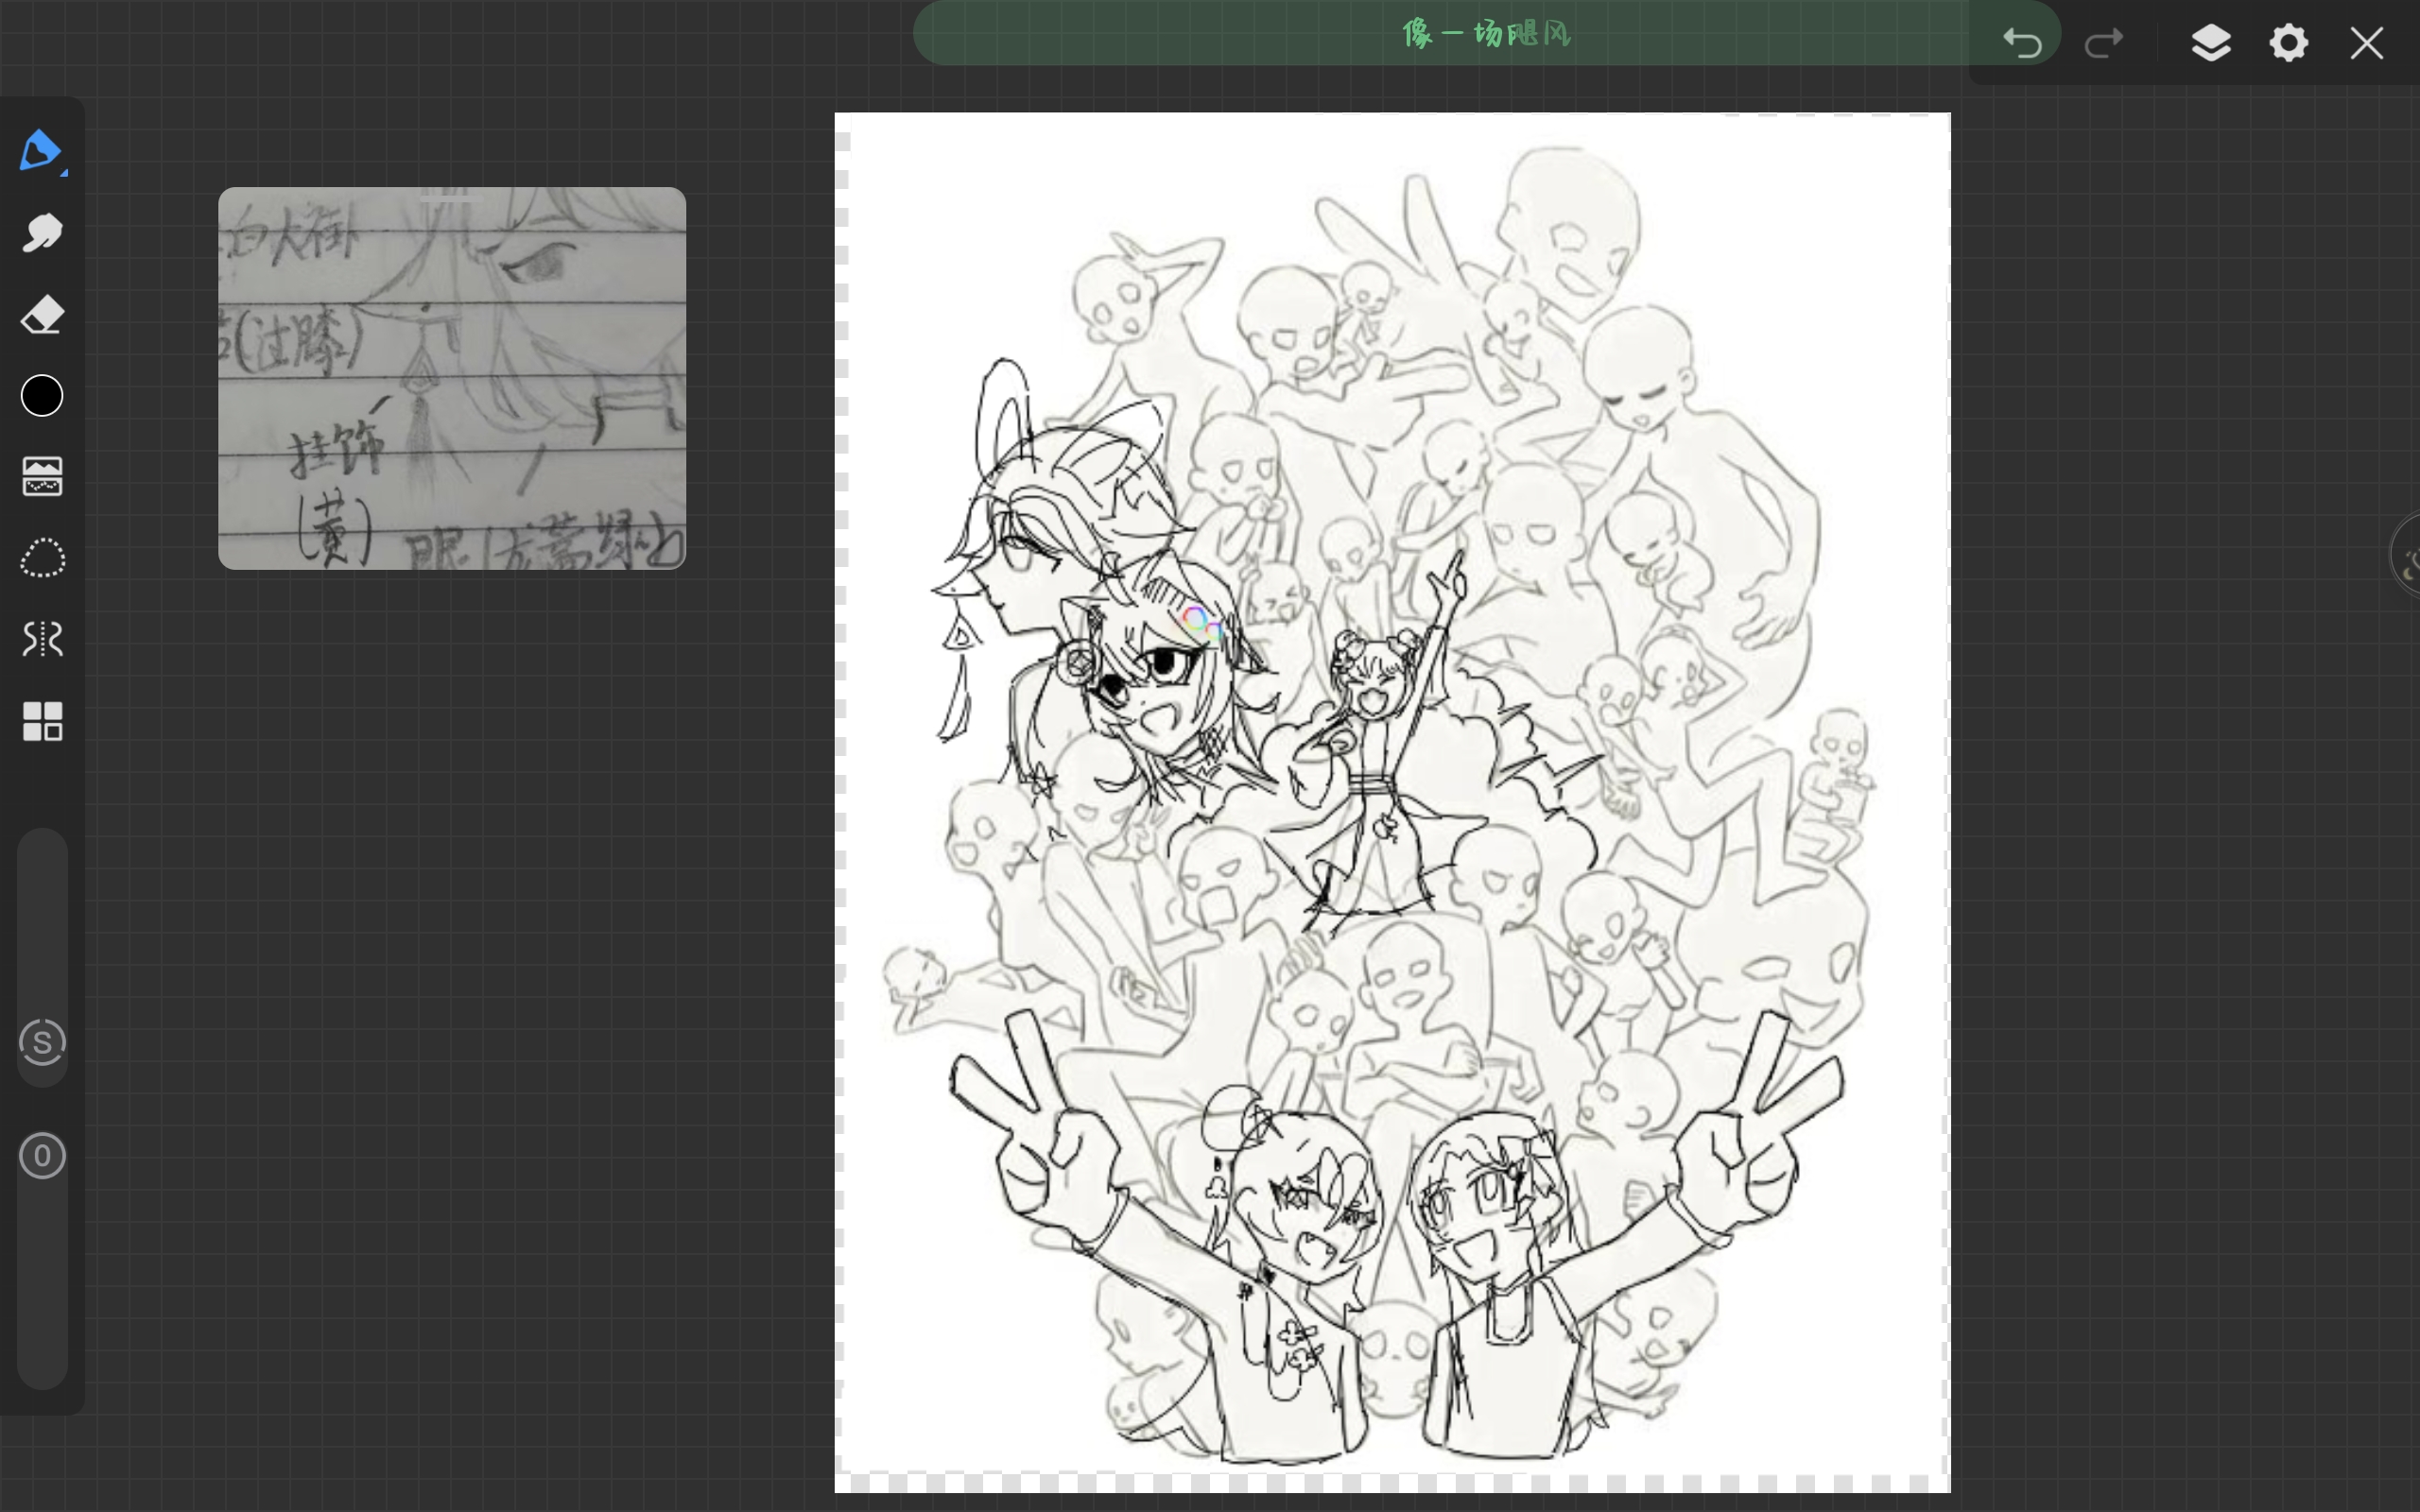Open the settings gear menu
The height and width of the screenshot is (1512, 2420).
coord(2289,43)
